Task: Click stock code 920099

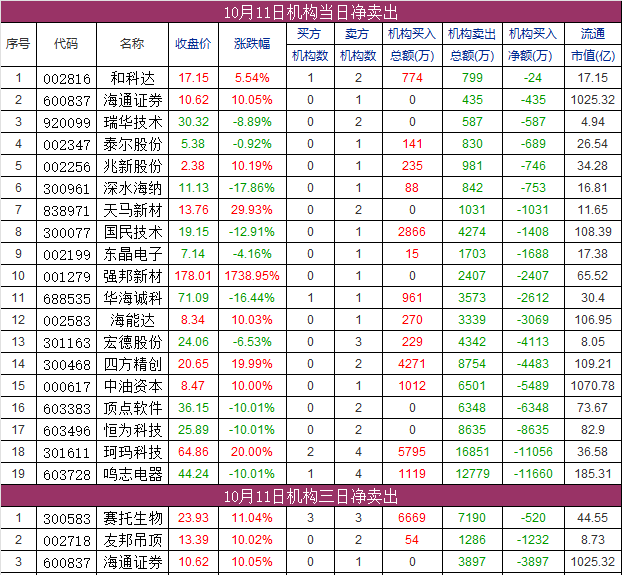Action: (67, 123)
